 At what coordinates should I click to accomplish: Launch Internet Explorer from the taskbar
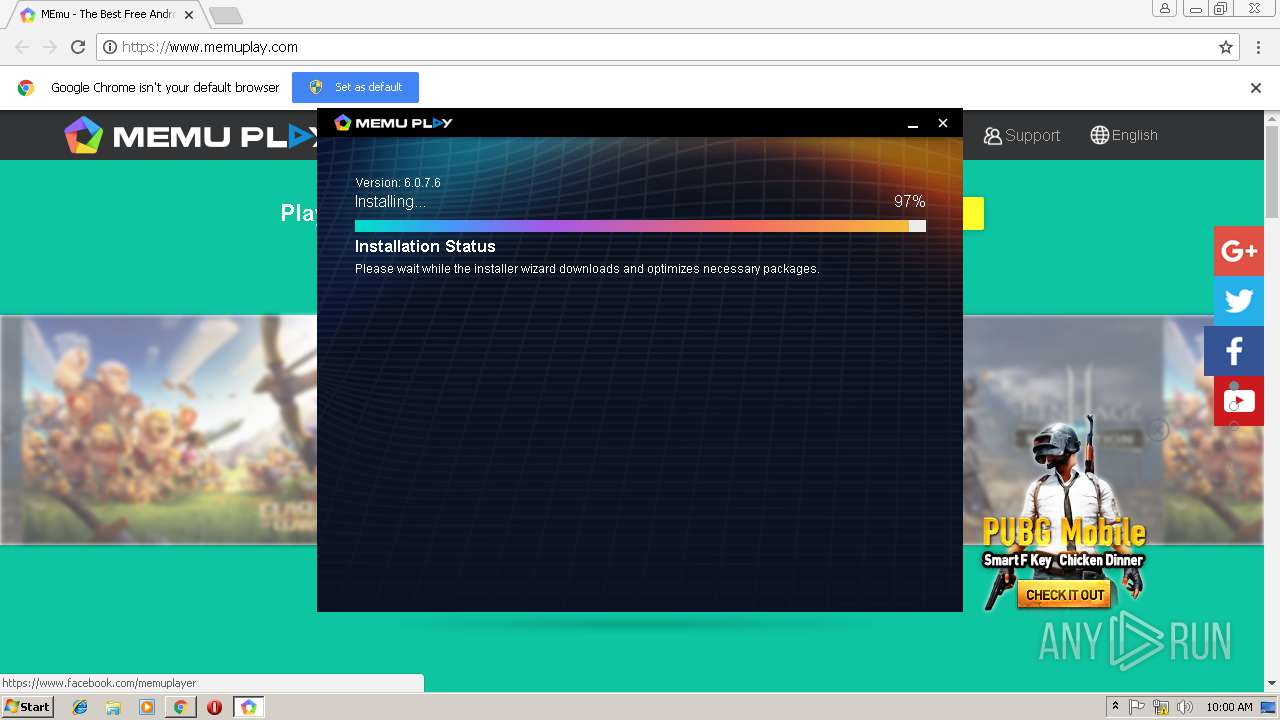80,707
